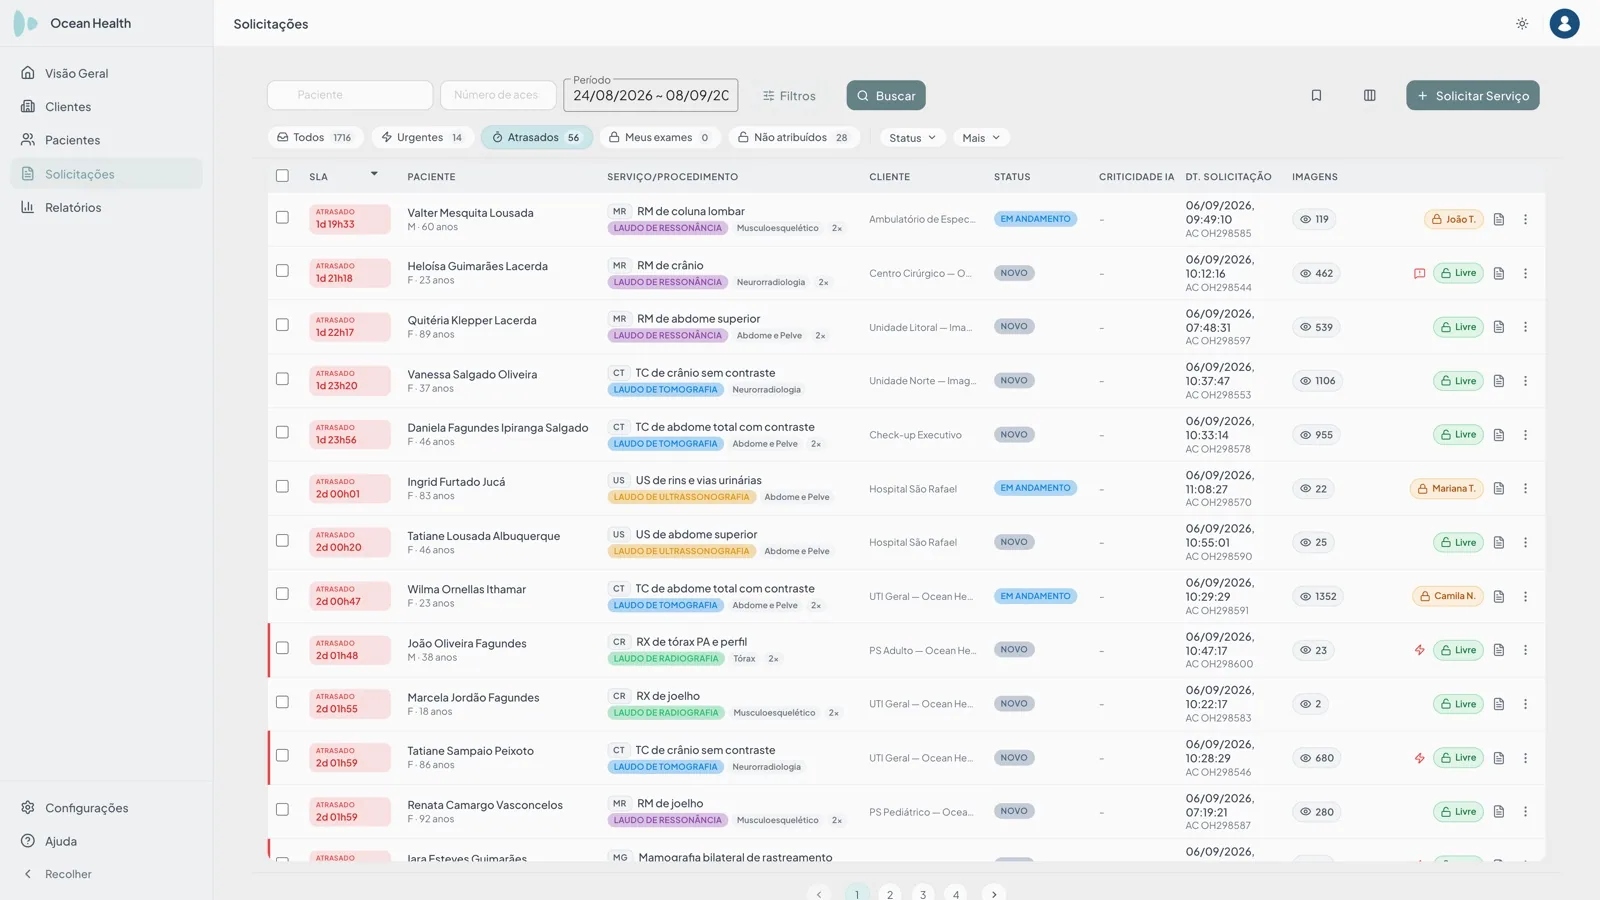
Task: Select checkbox for Quitéria Klepper Lacerda
Action: [282, 325]
